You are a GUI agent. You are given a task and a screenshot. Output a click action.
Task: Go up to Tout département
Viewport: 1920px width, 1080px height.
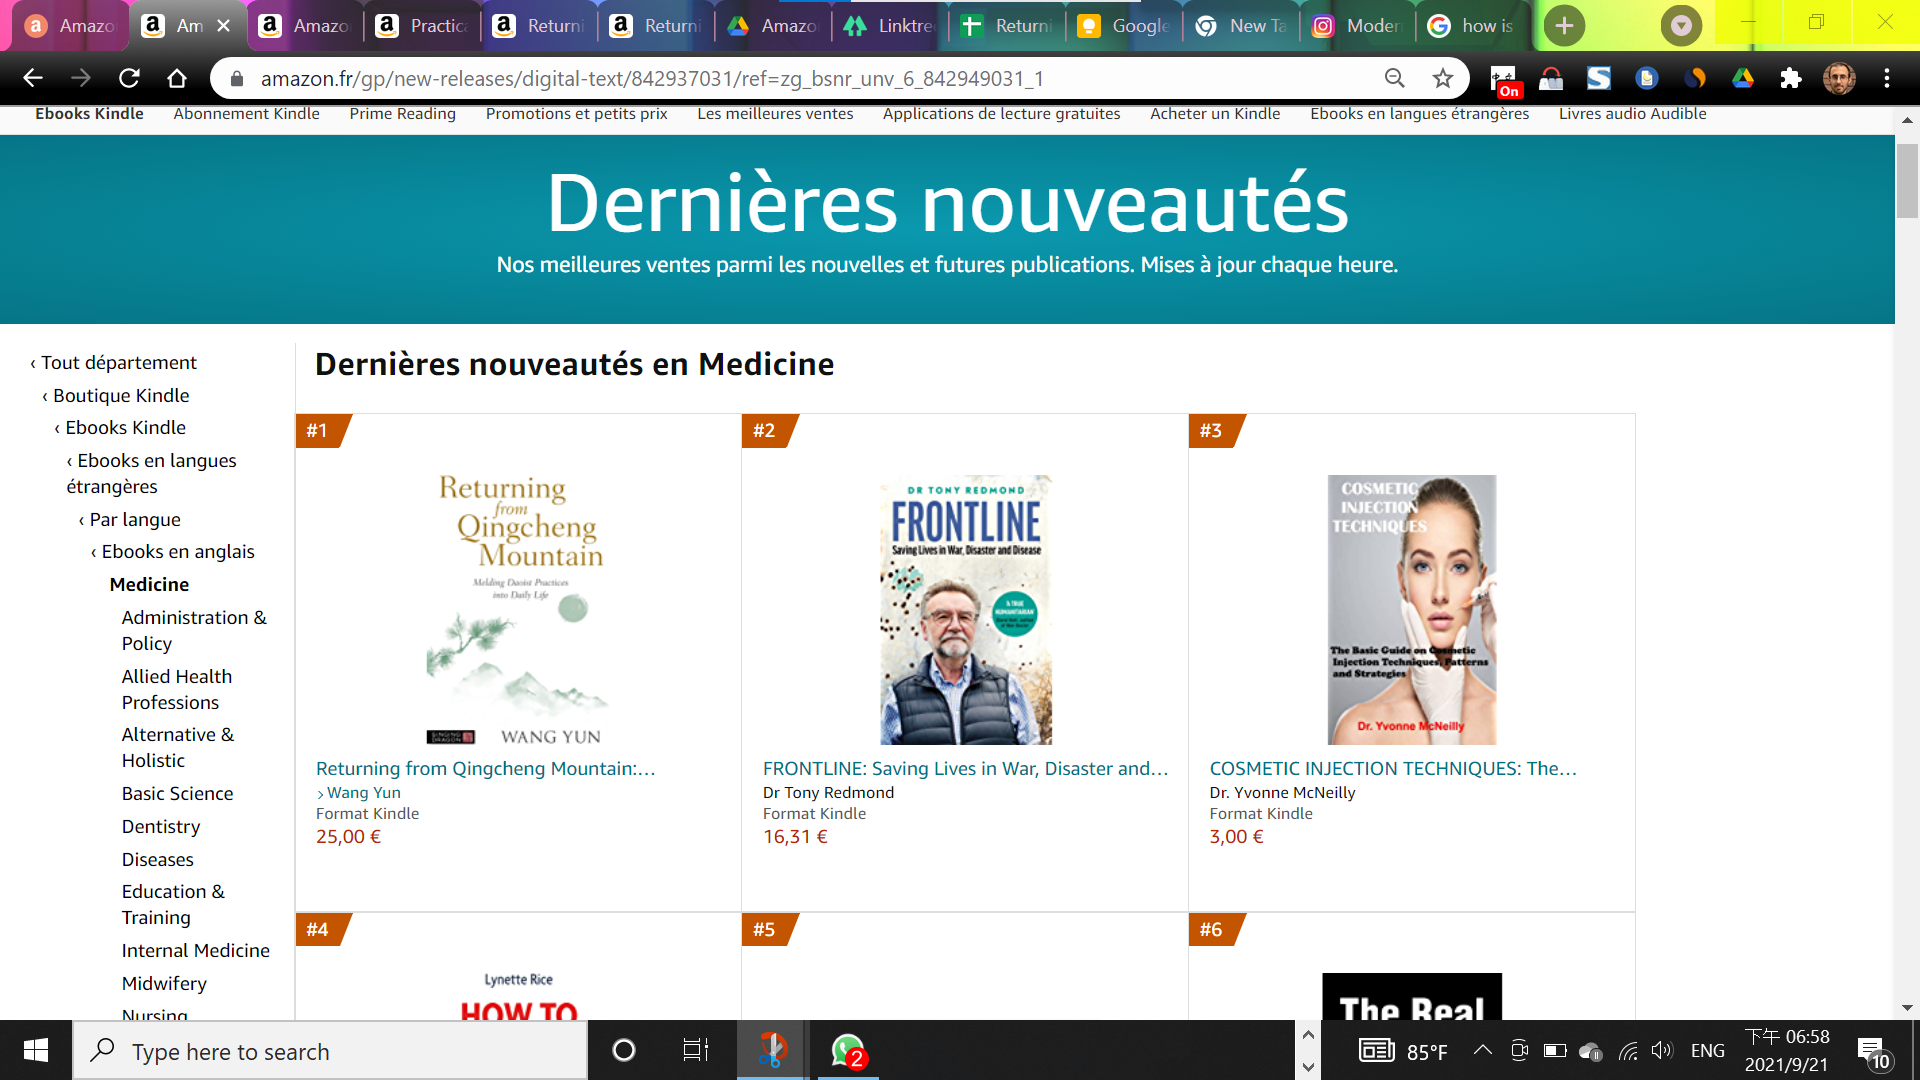coord(118,362)
